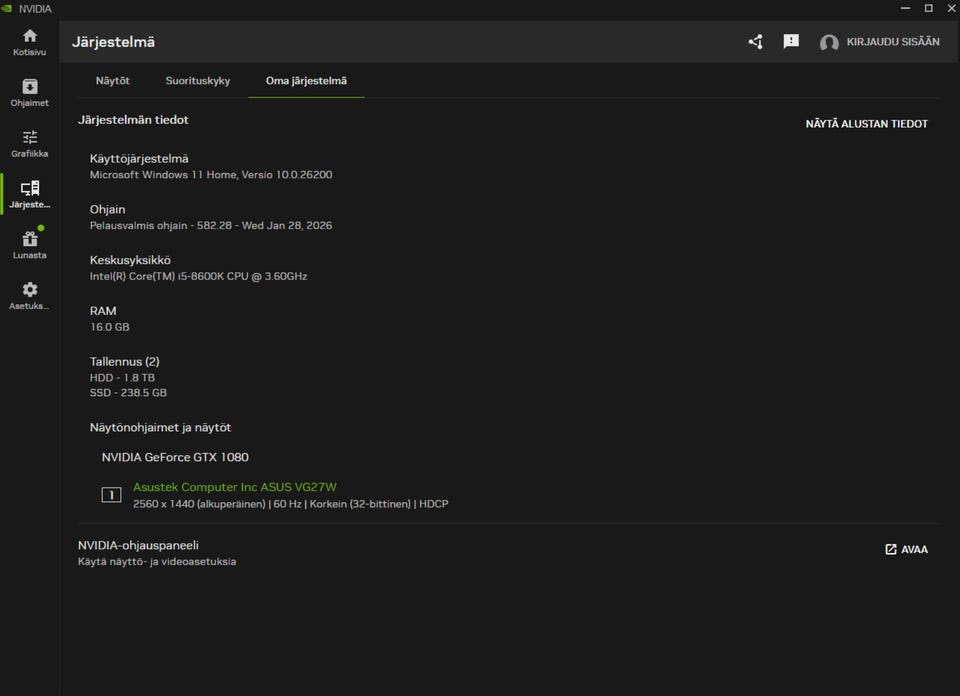Click the Asustek Computer Inc ASUS VG27W link

pyautogui.click(x=235, y=487)
